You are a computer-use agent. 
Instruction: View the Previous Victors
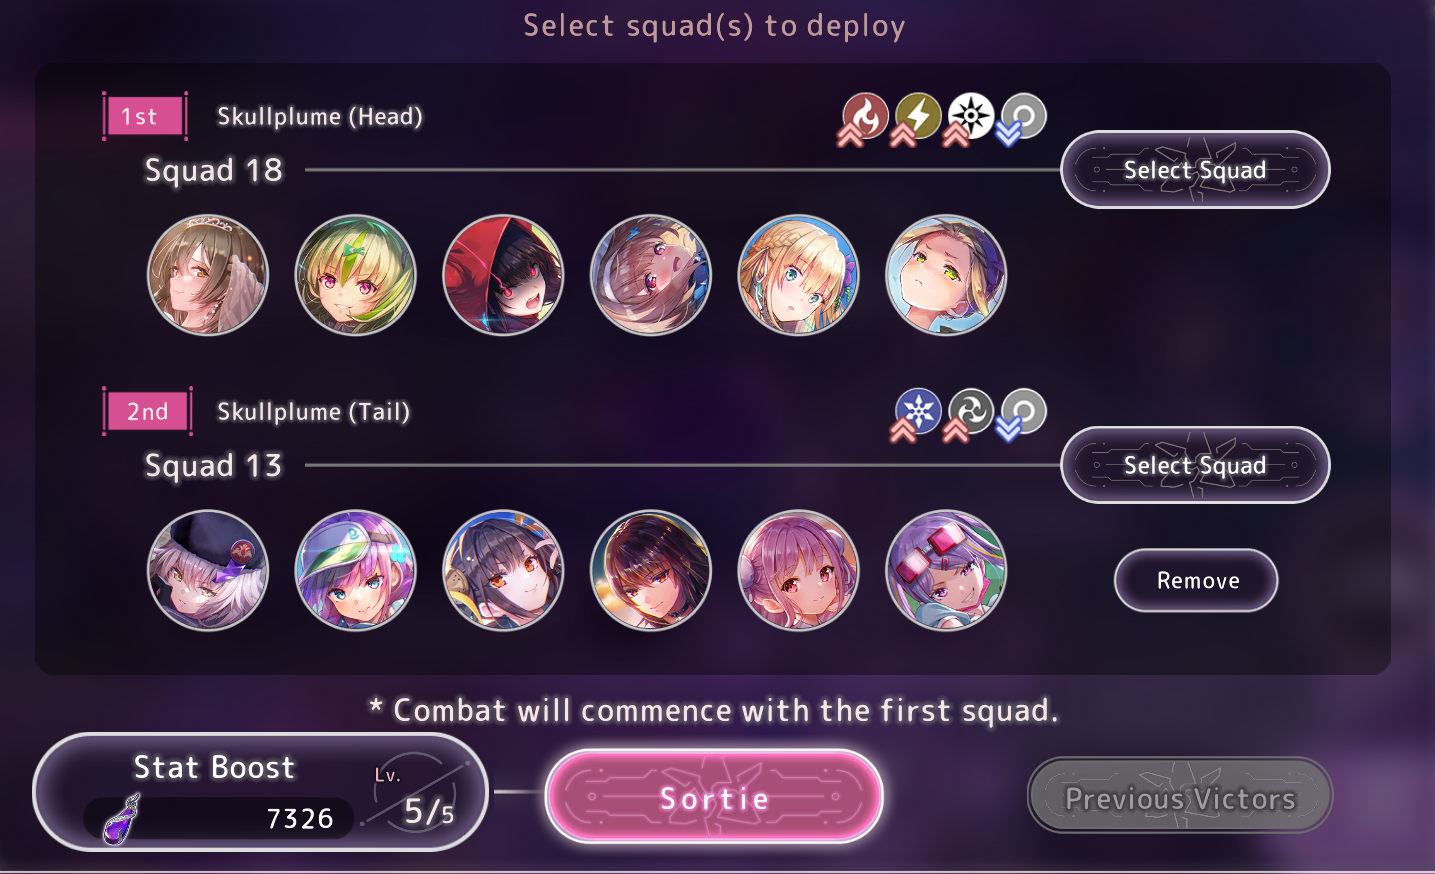(1180, 797)
